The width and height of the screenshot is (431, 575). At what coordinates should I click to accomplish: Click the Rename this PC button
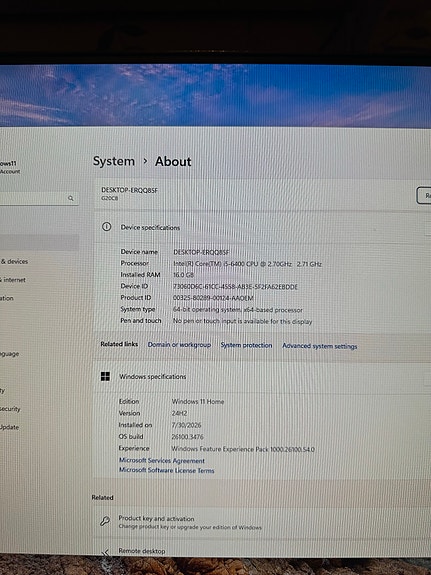424,195
